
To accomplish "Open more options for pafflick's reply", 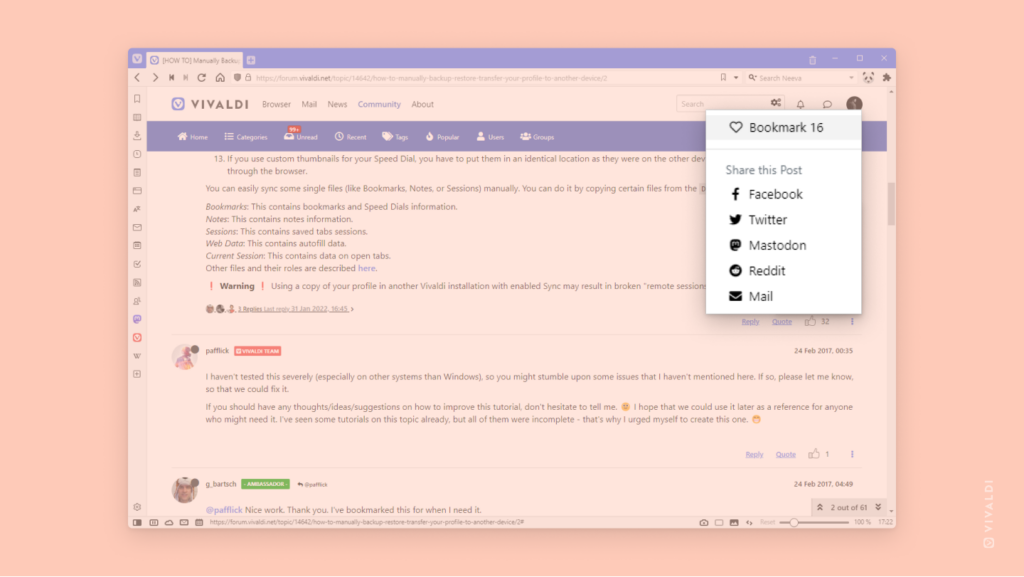I will tap(852, 454).
